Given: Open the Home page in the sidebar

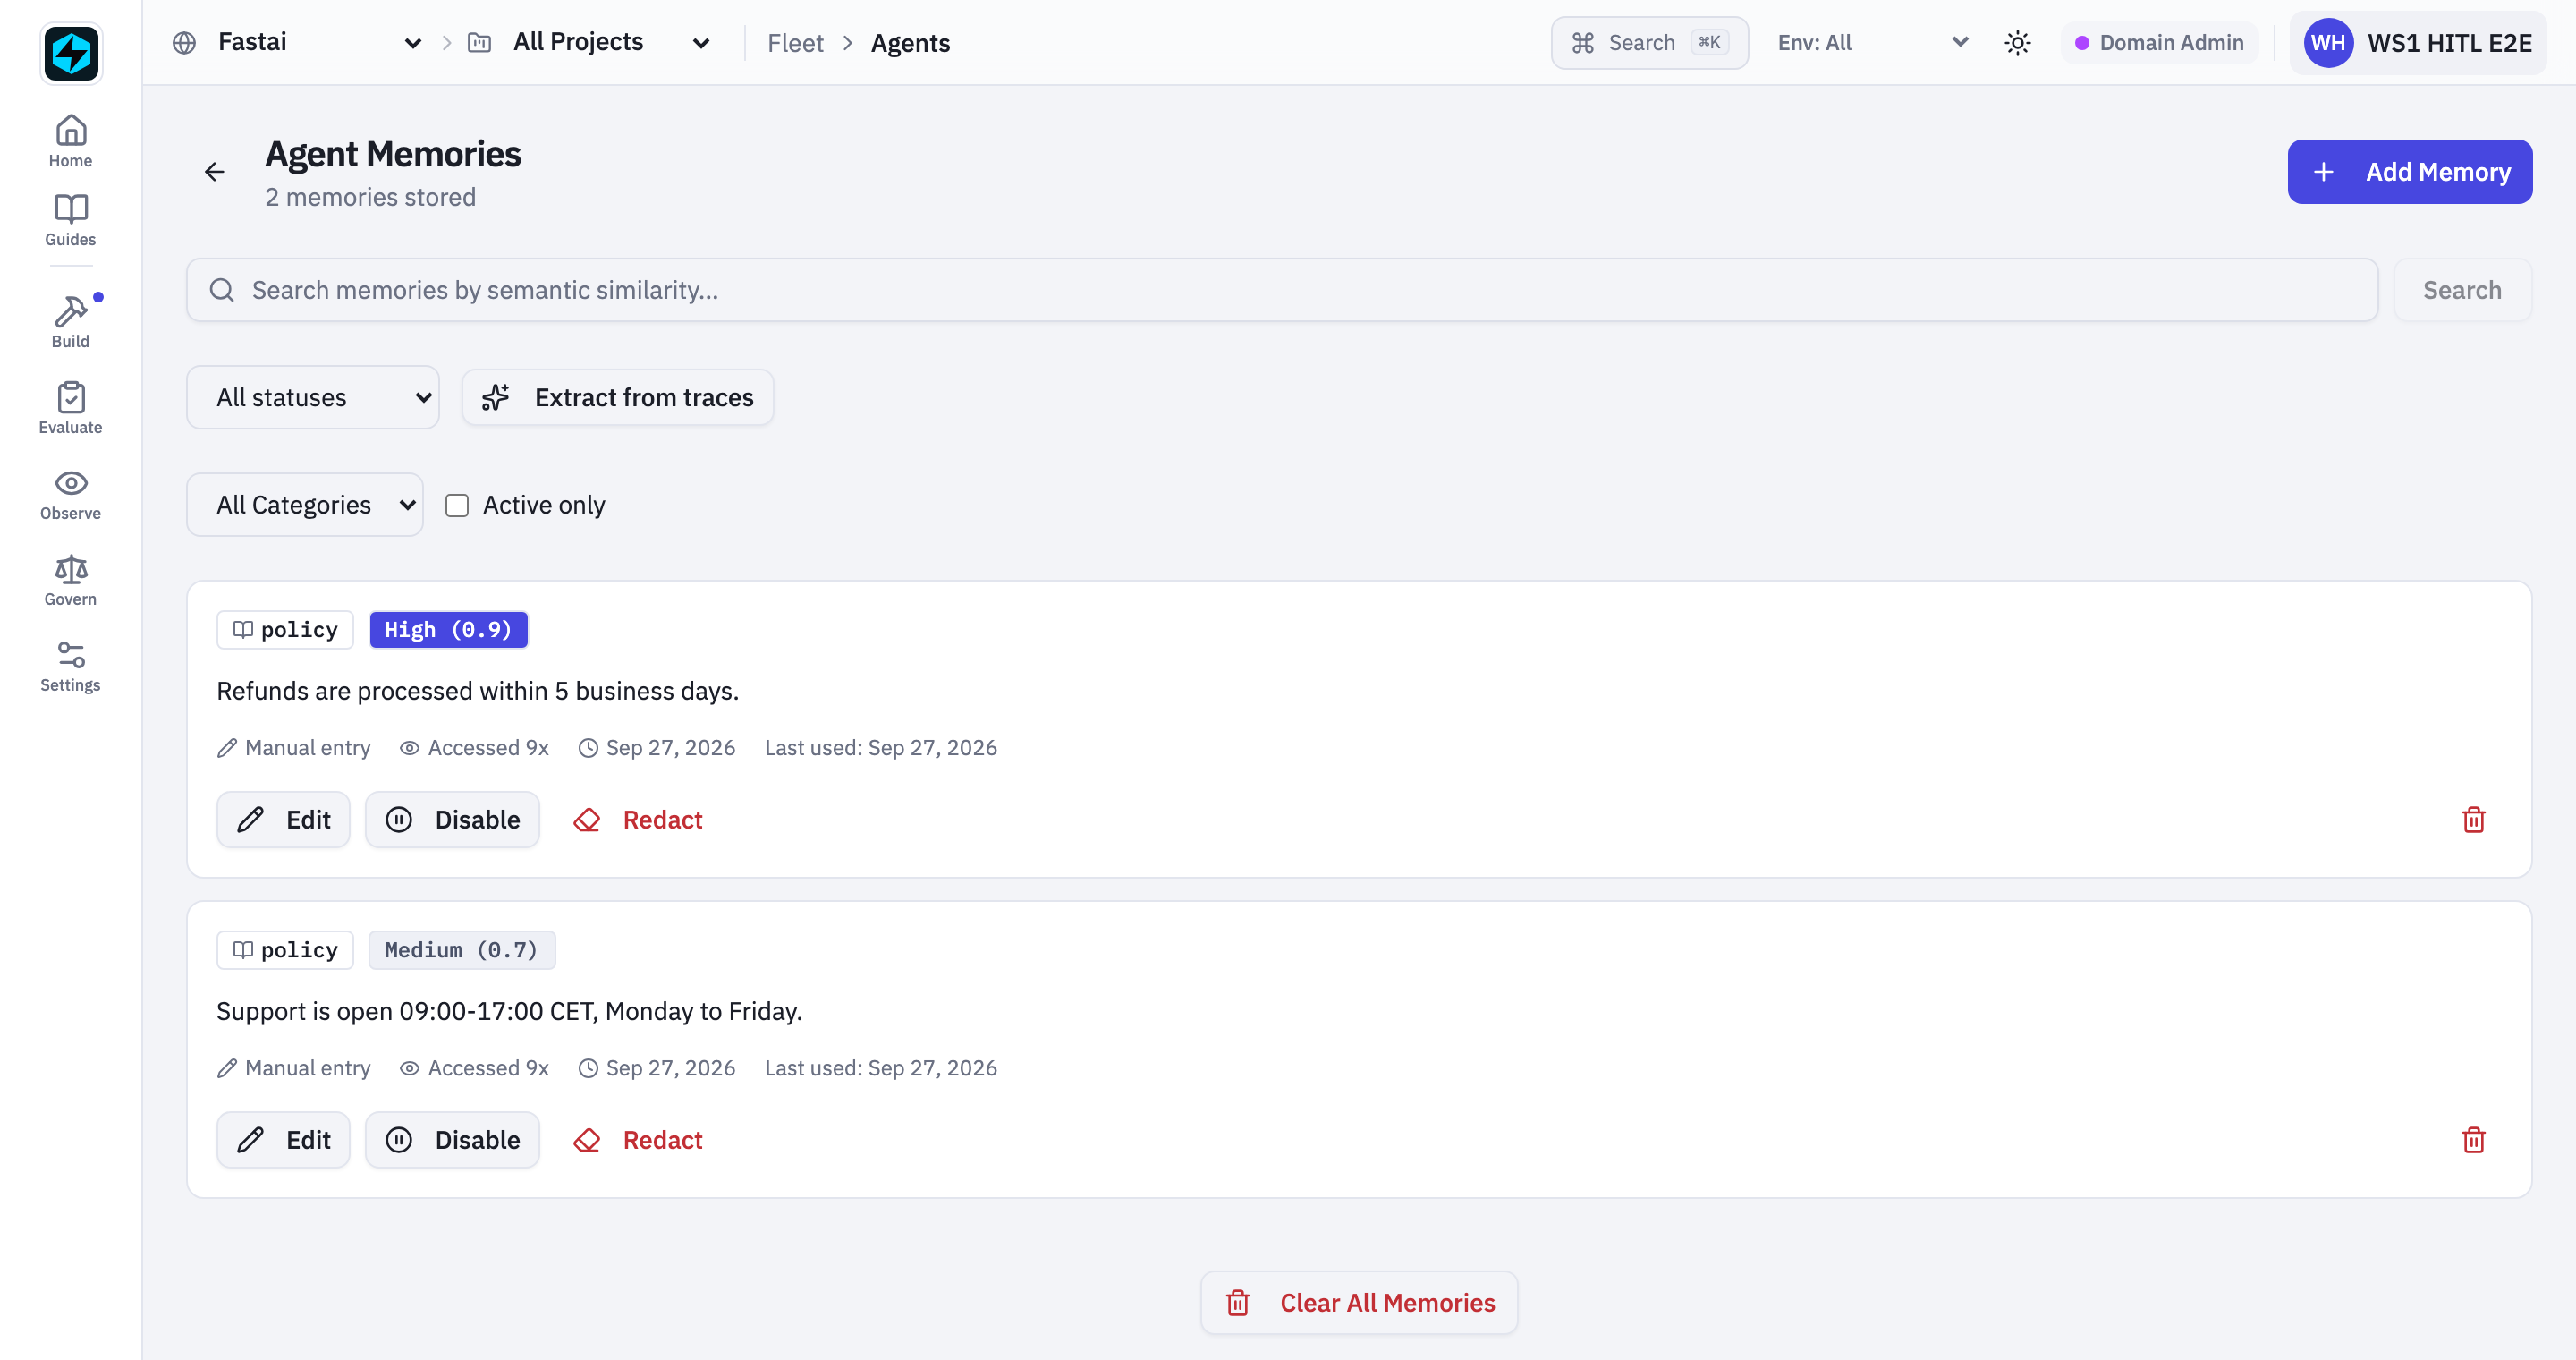Looking at the screenshot, I should tap(70, 141).
